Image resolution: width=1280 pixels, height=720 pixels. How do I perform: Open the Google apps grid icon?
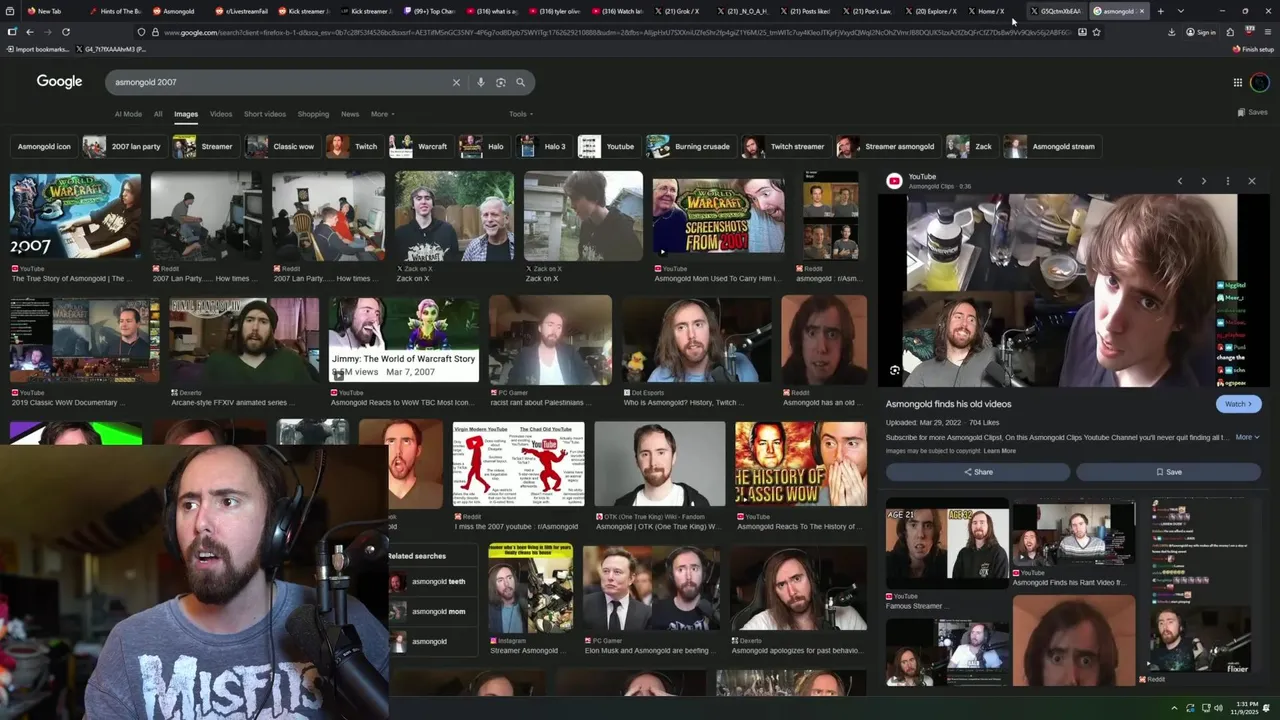click(x=1237, y=82)
